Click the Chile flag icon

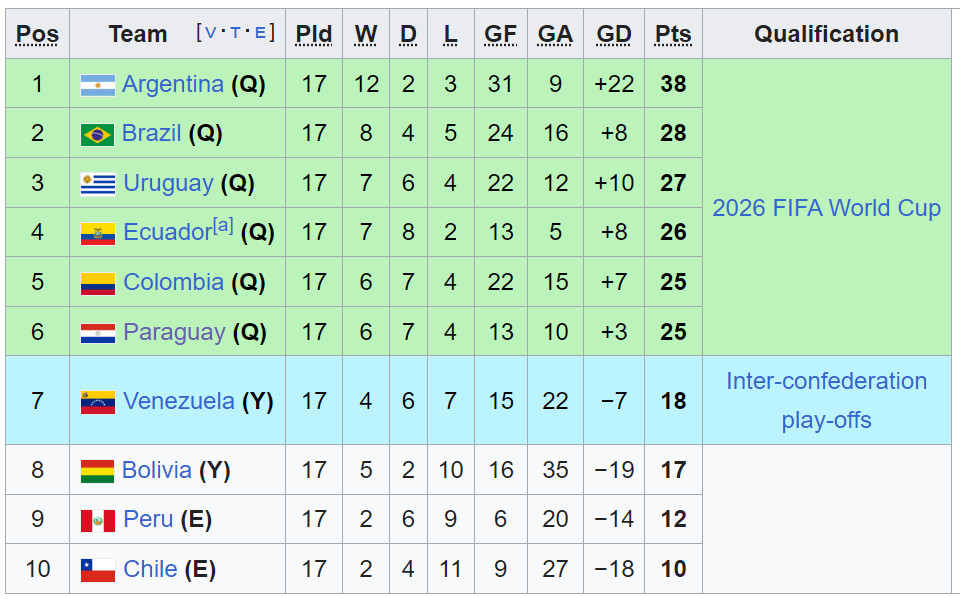(x=98, y=570)
